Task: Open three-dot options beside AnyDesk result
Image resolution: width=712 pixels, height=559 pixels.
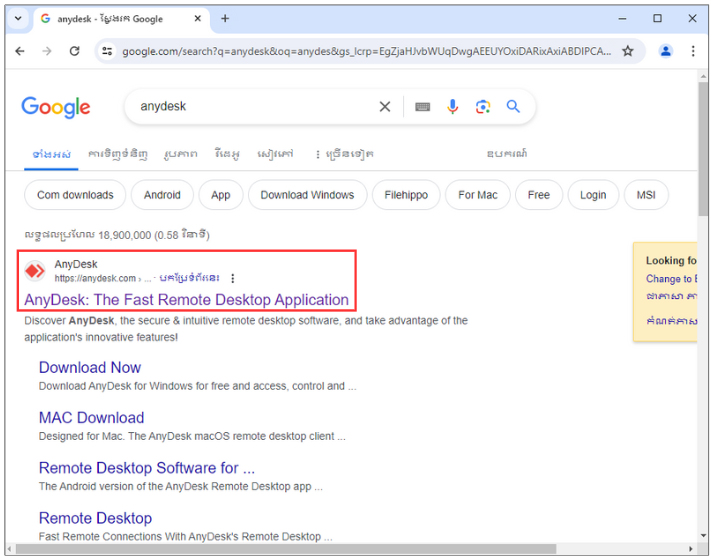Action: (x=232, y=278)
